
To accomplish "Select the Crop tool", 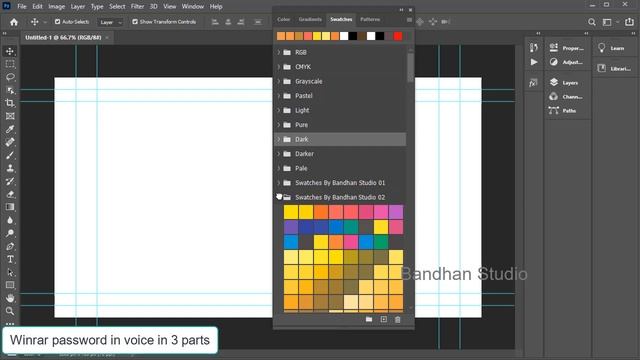I will coord(10,103).
